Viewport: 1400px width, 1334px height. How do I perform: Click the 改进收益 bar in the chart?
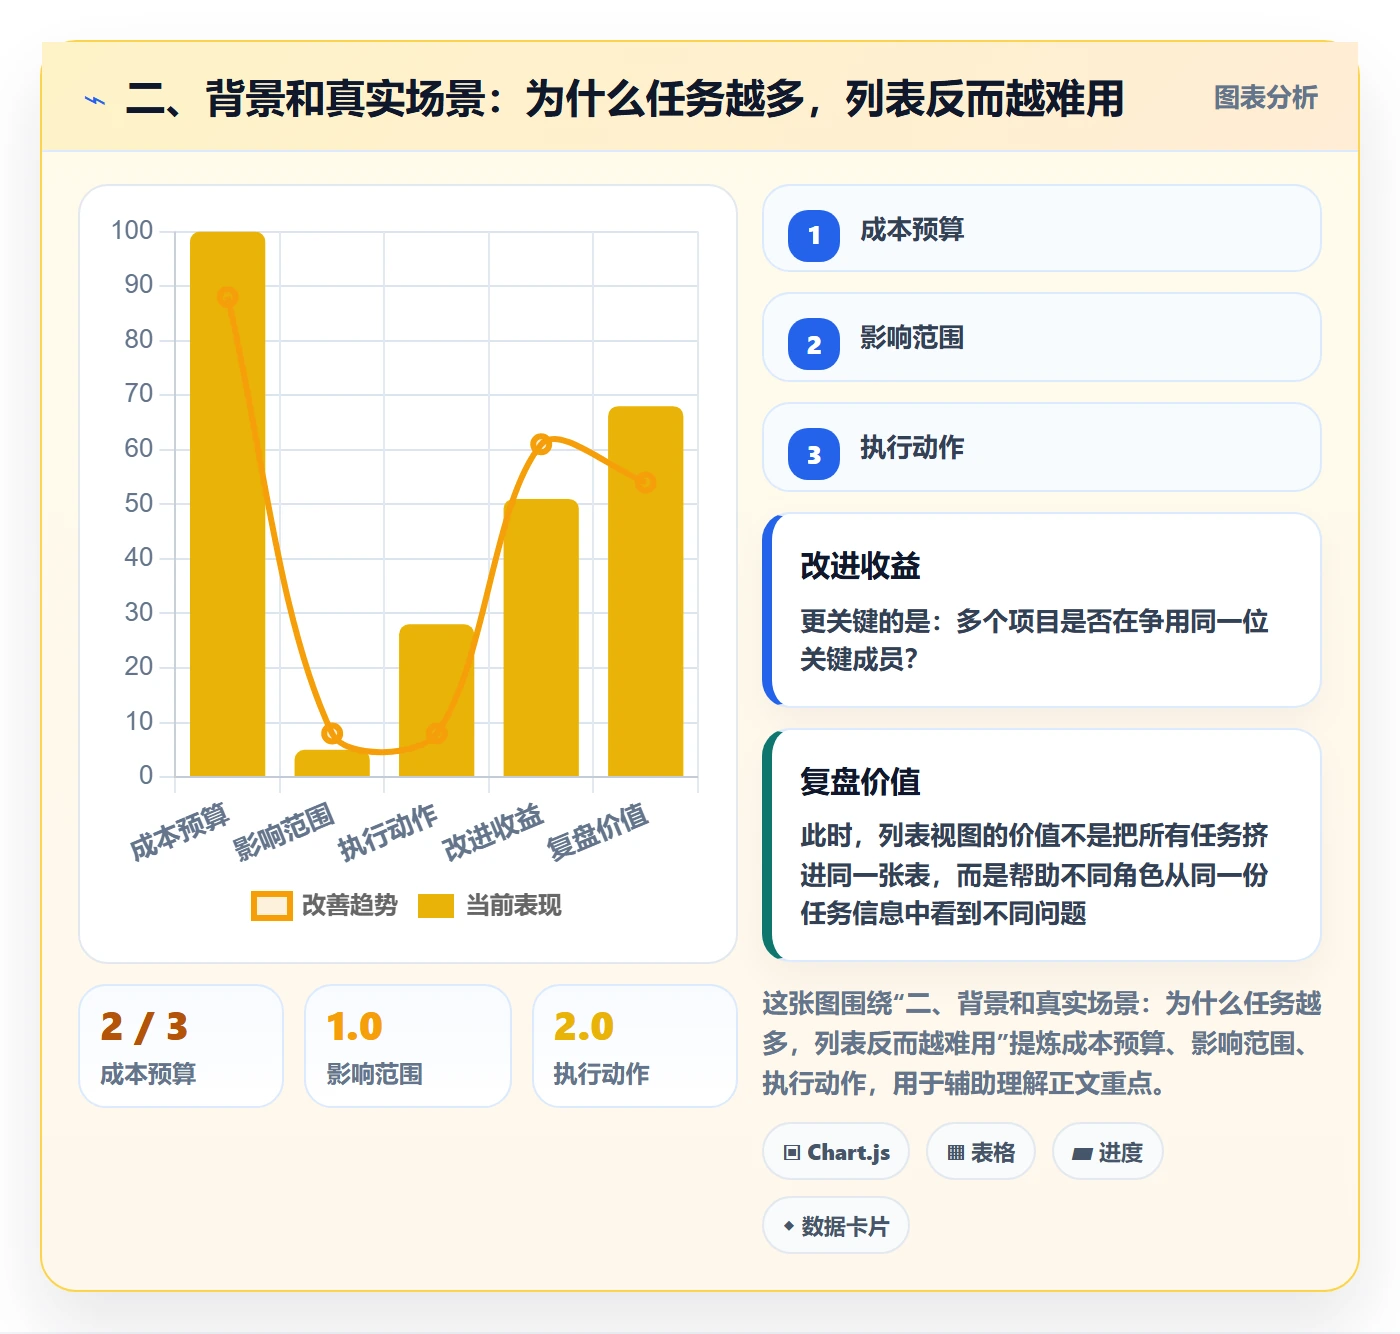541,638
